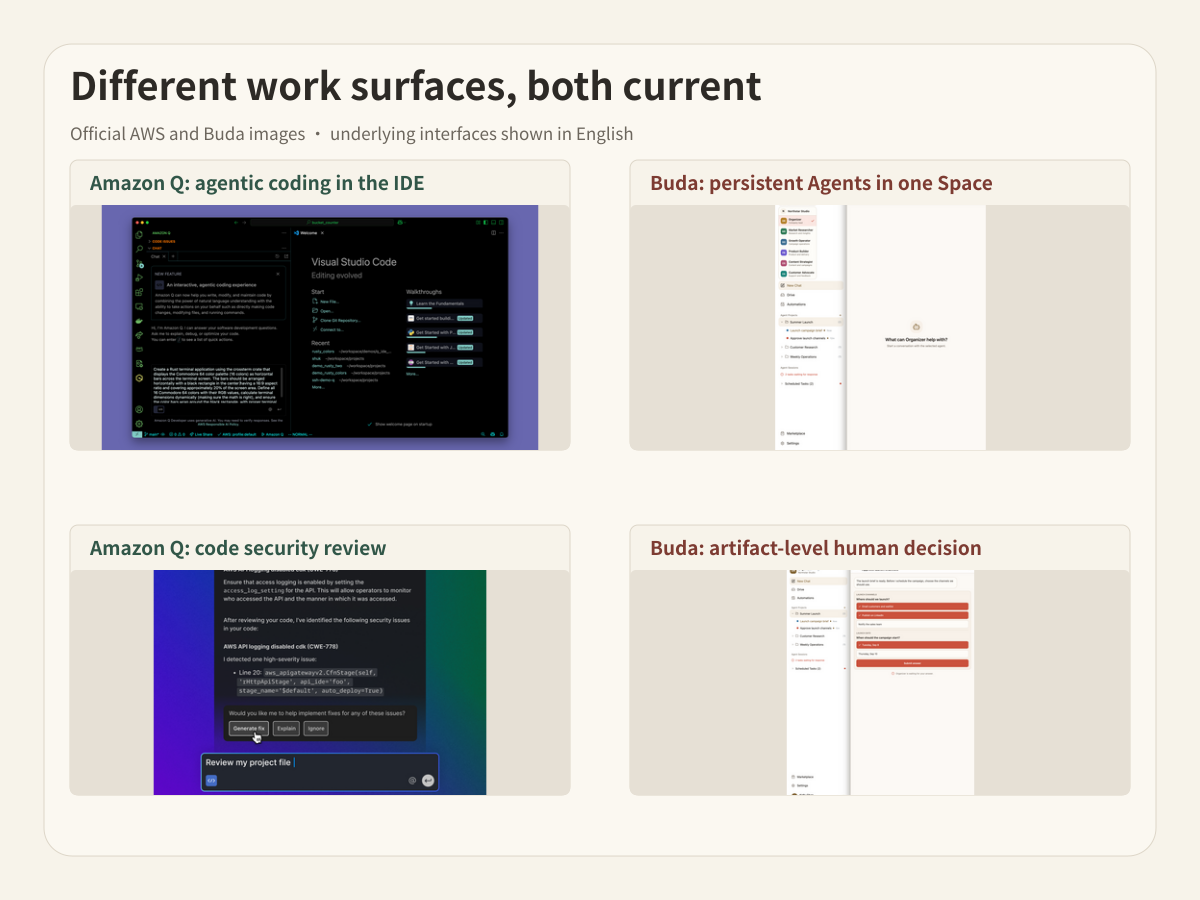Open Learn the Fundamentals walkthrough

pyautogui.click(x=444, y=303)
